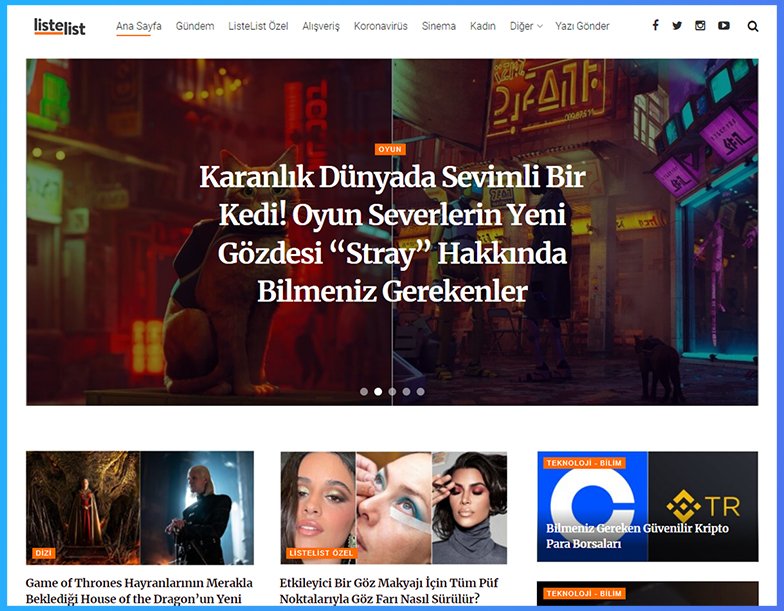The height and width of the screenshot is (611, 784).
Task: Read Etkileyici Bir Göz Makyajı article title
Action: [x=389, y=590]
